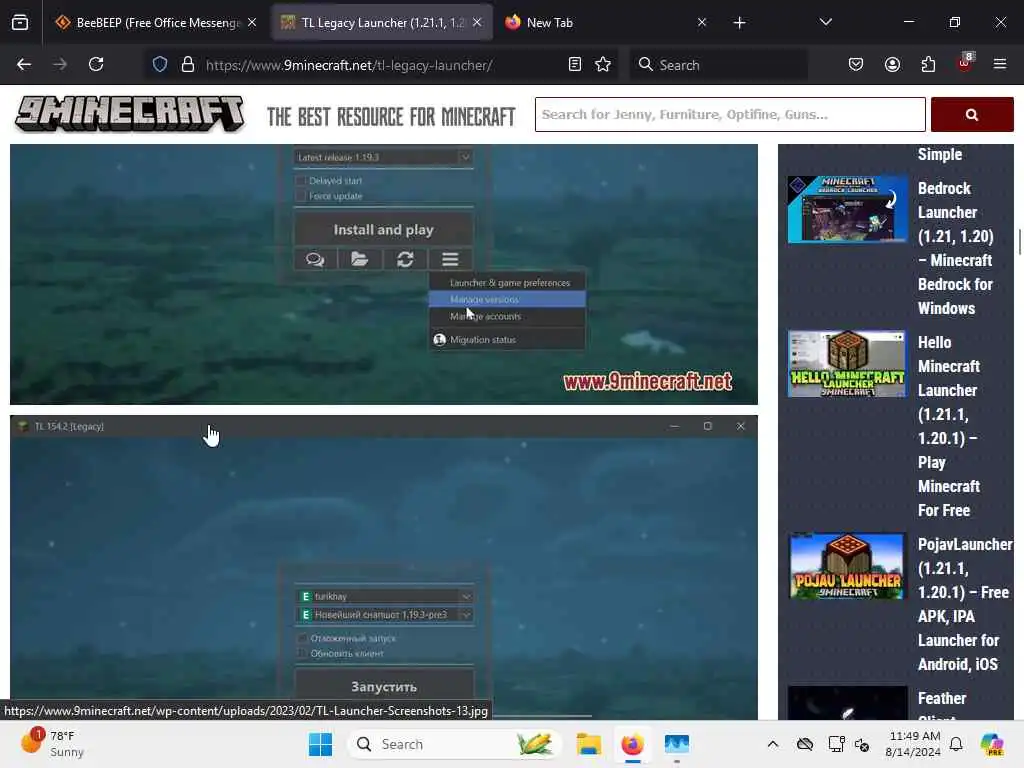Close the BeeBEEP tab
Image resolution: width=1024 pixels, height=768 pixels.
coord(252,22)
